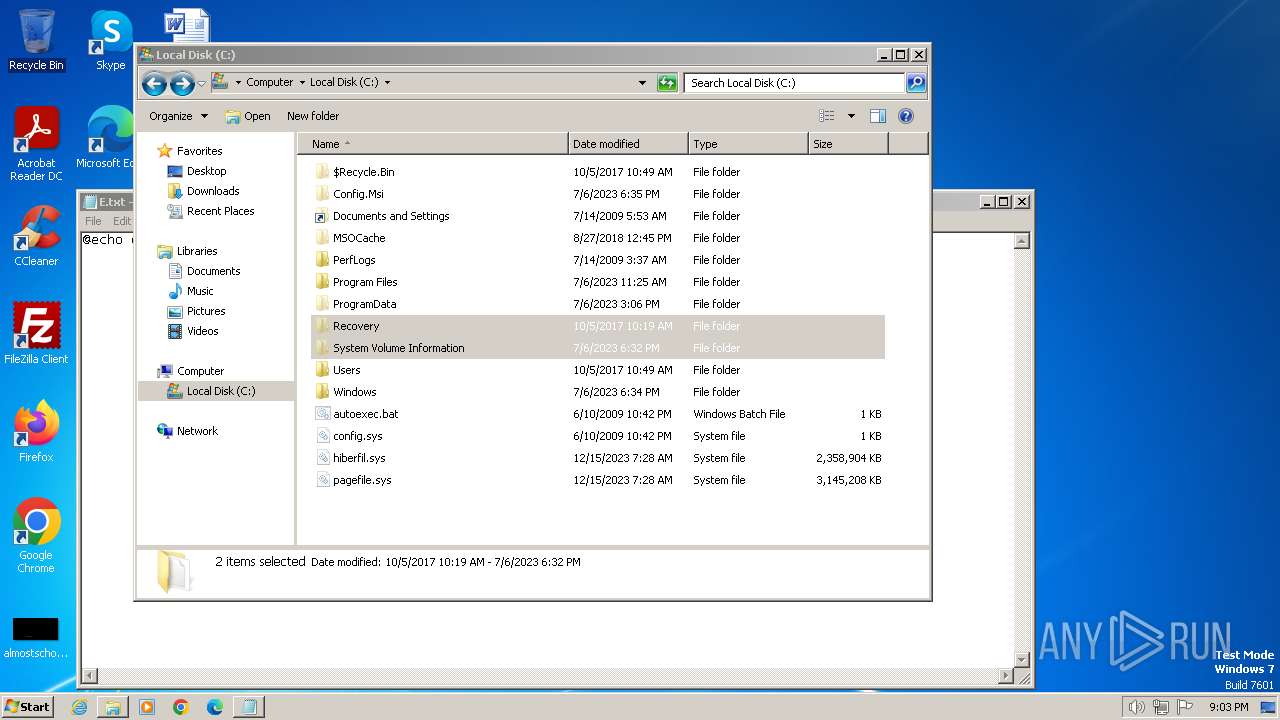Open the Documents library
The width and height of the screenshot is (1280, 720).
pos(213,271)
